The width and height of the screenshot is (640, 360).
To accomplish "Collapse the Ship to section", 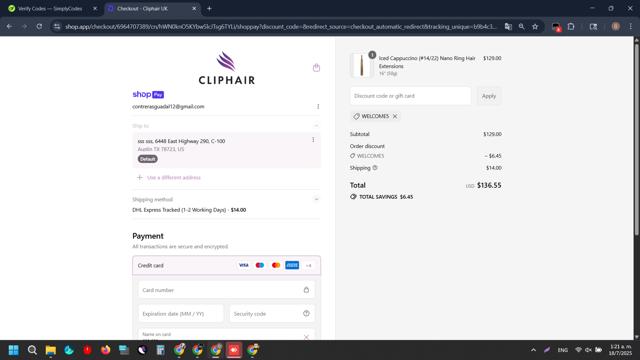I will (316, 126).
